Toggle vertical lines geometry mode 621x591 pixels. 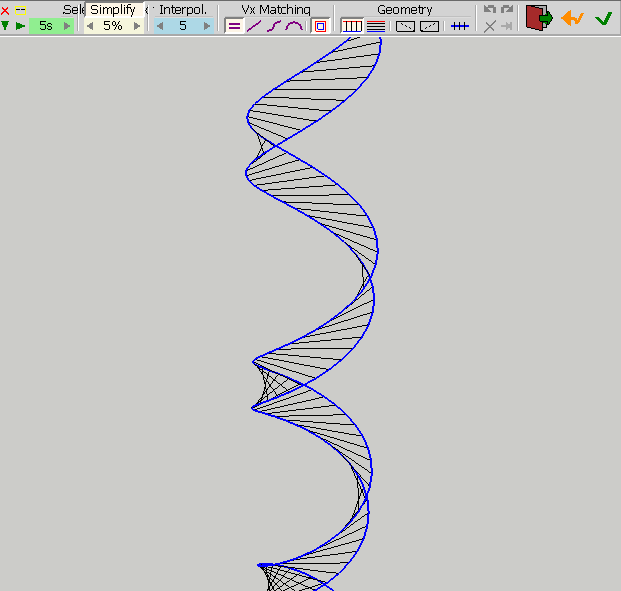point(352,26)
